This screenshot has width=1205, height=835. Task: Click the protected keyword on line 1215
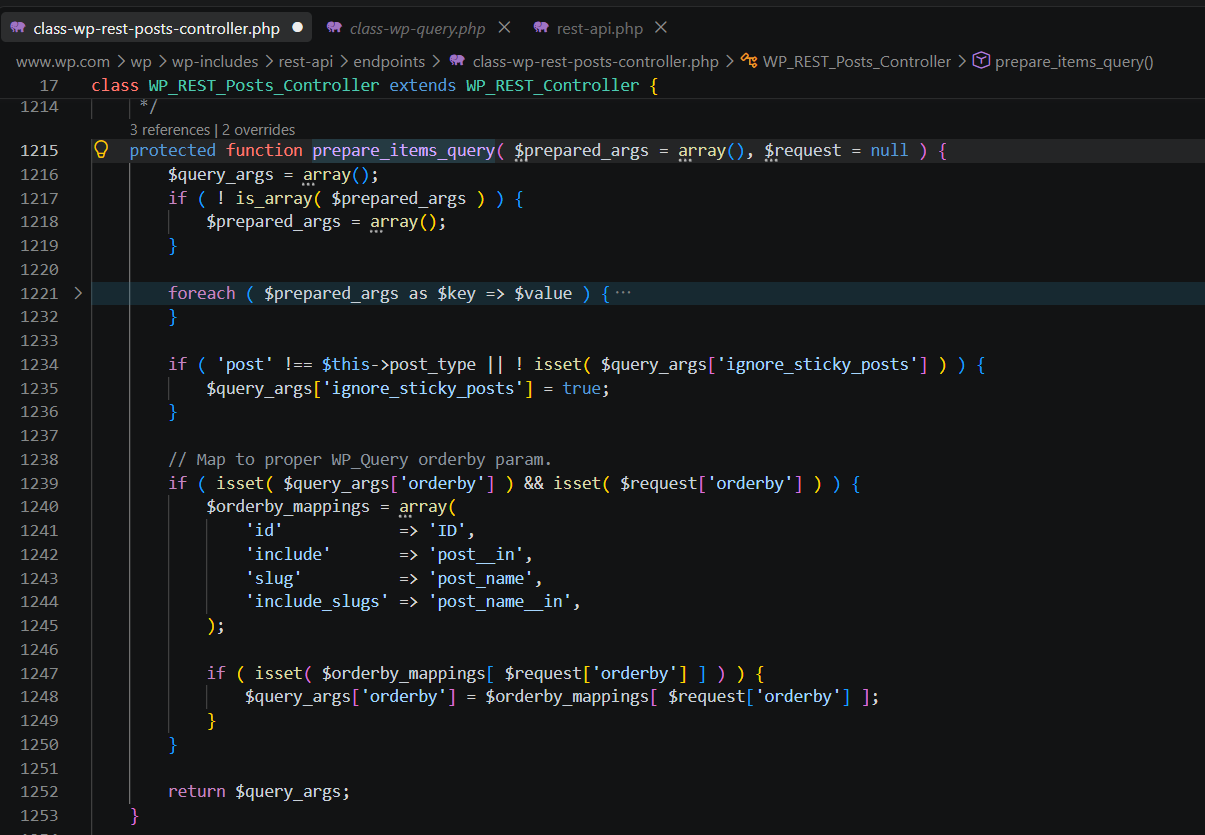point(173,150)
